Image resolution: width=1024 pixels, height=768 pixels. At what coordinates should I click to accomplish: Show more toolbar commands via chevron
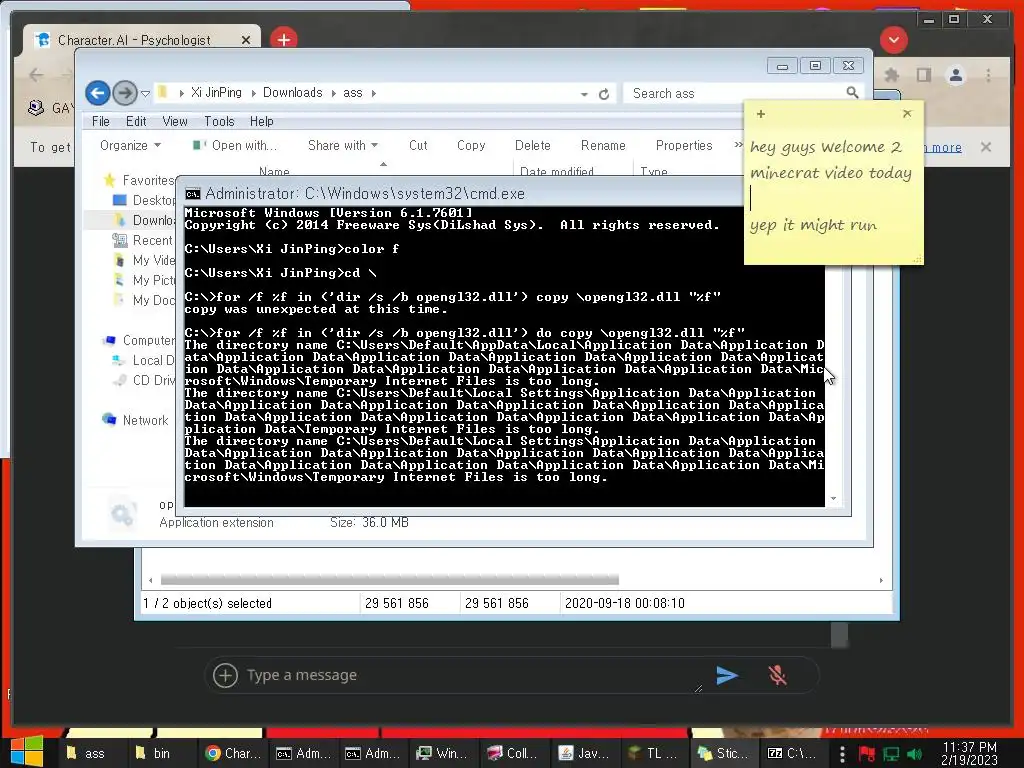pyautogui.click(x=738, y=145)
